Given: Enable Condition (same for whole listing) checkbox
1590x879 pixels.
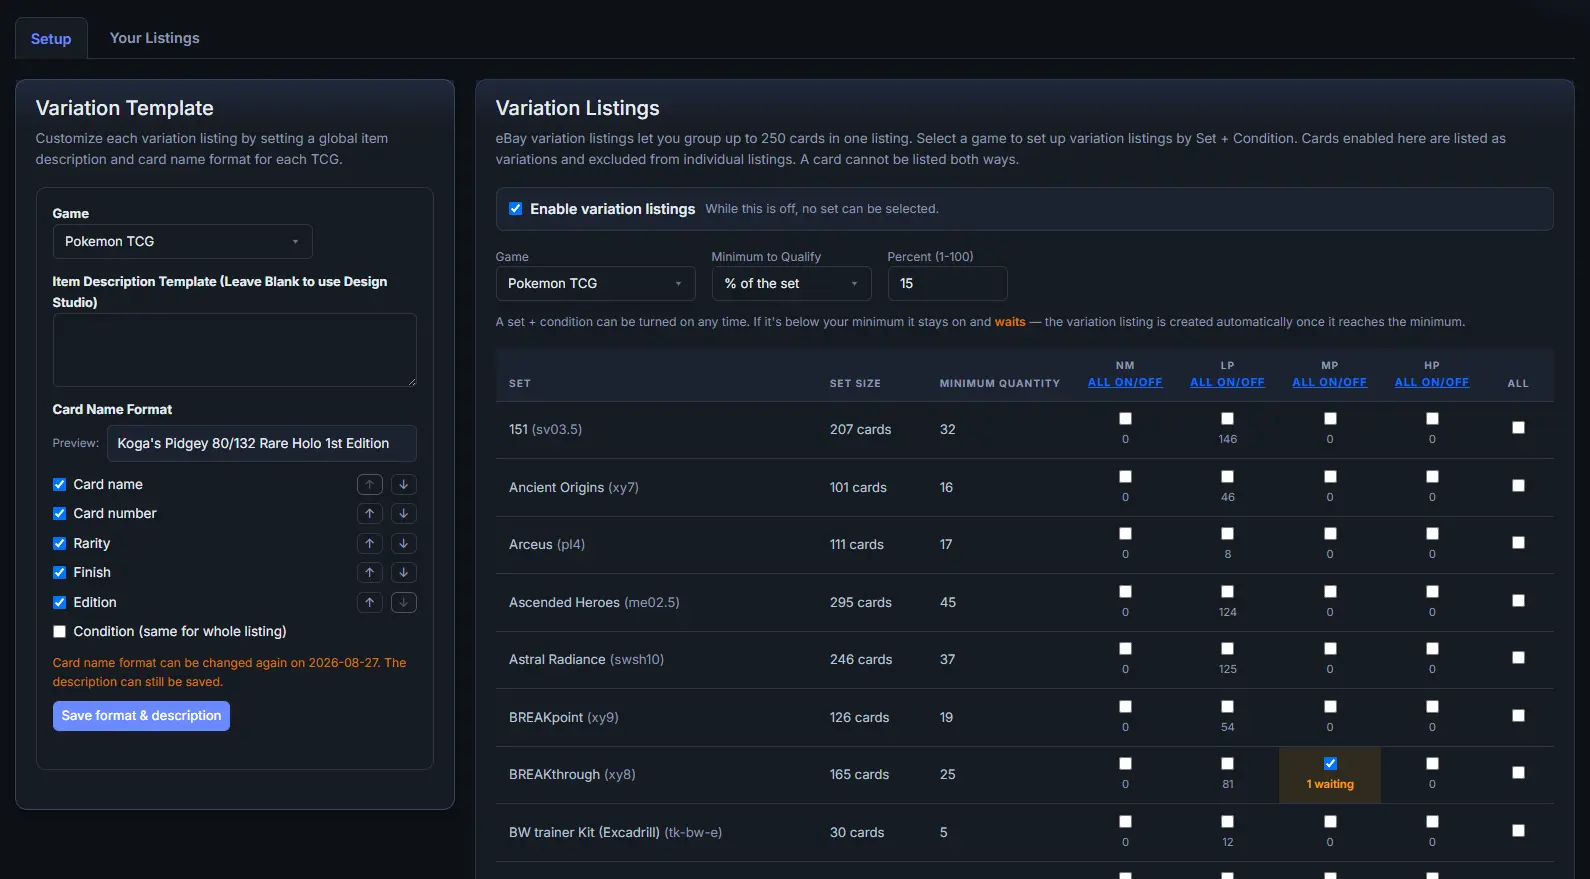Looking at the screenshot, I should point(59,632).
